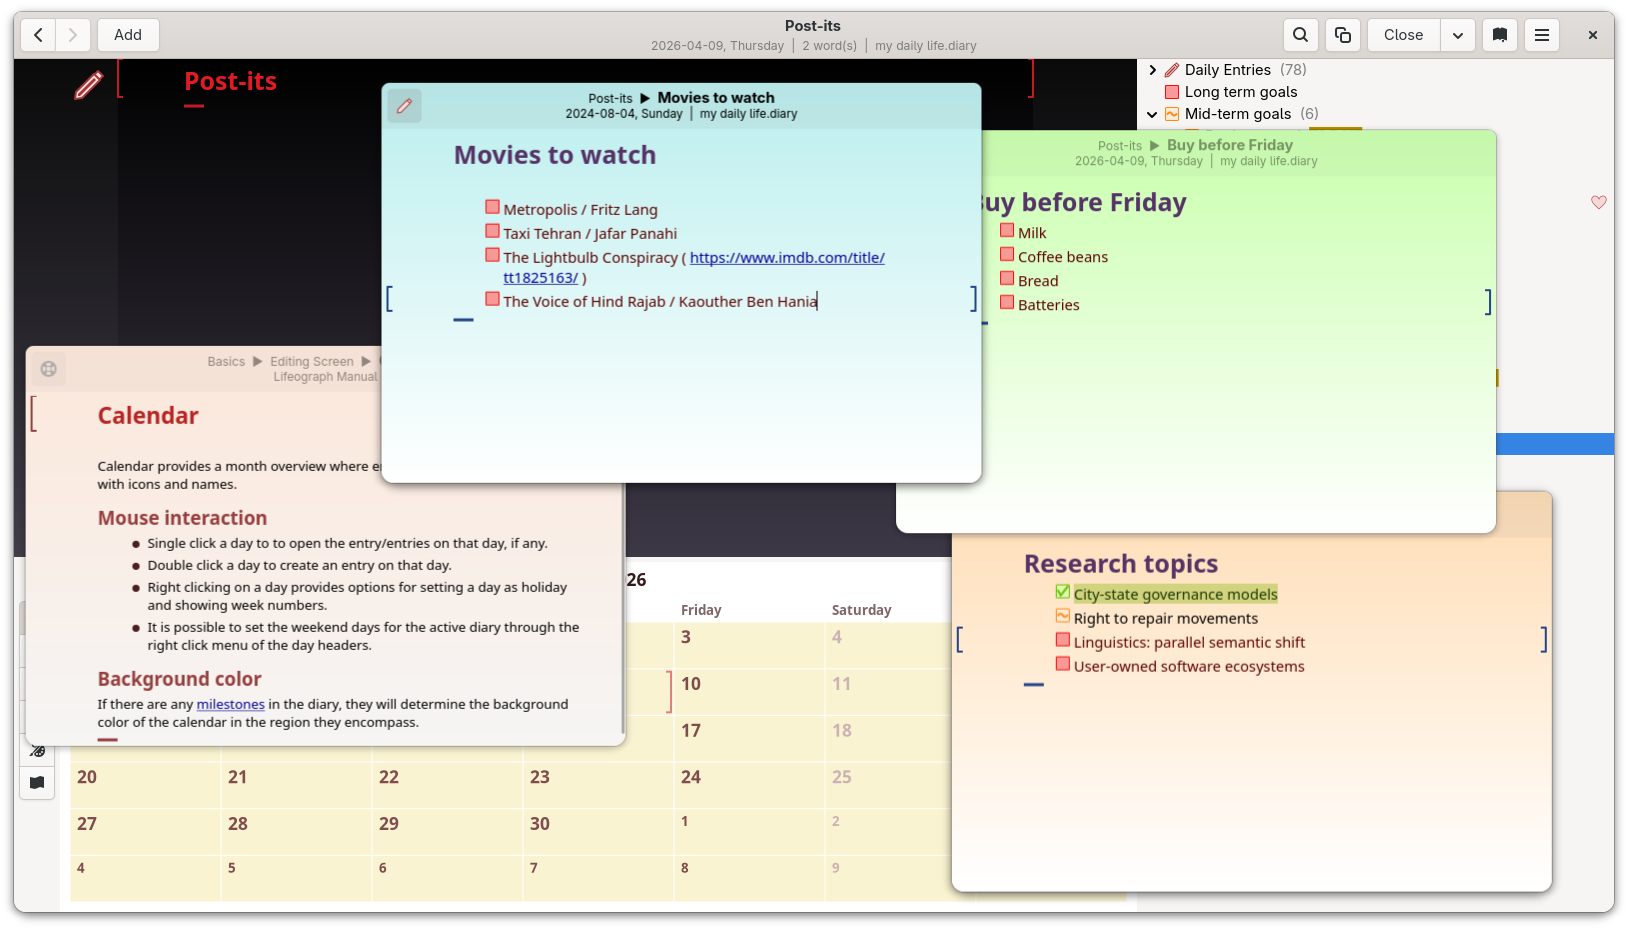This screenshot has height=929, width=1628.
Task: Click the orange progress icon of Mid-term goals
Action: [x=1172, y=114]
